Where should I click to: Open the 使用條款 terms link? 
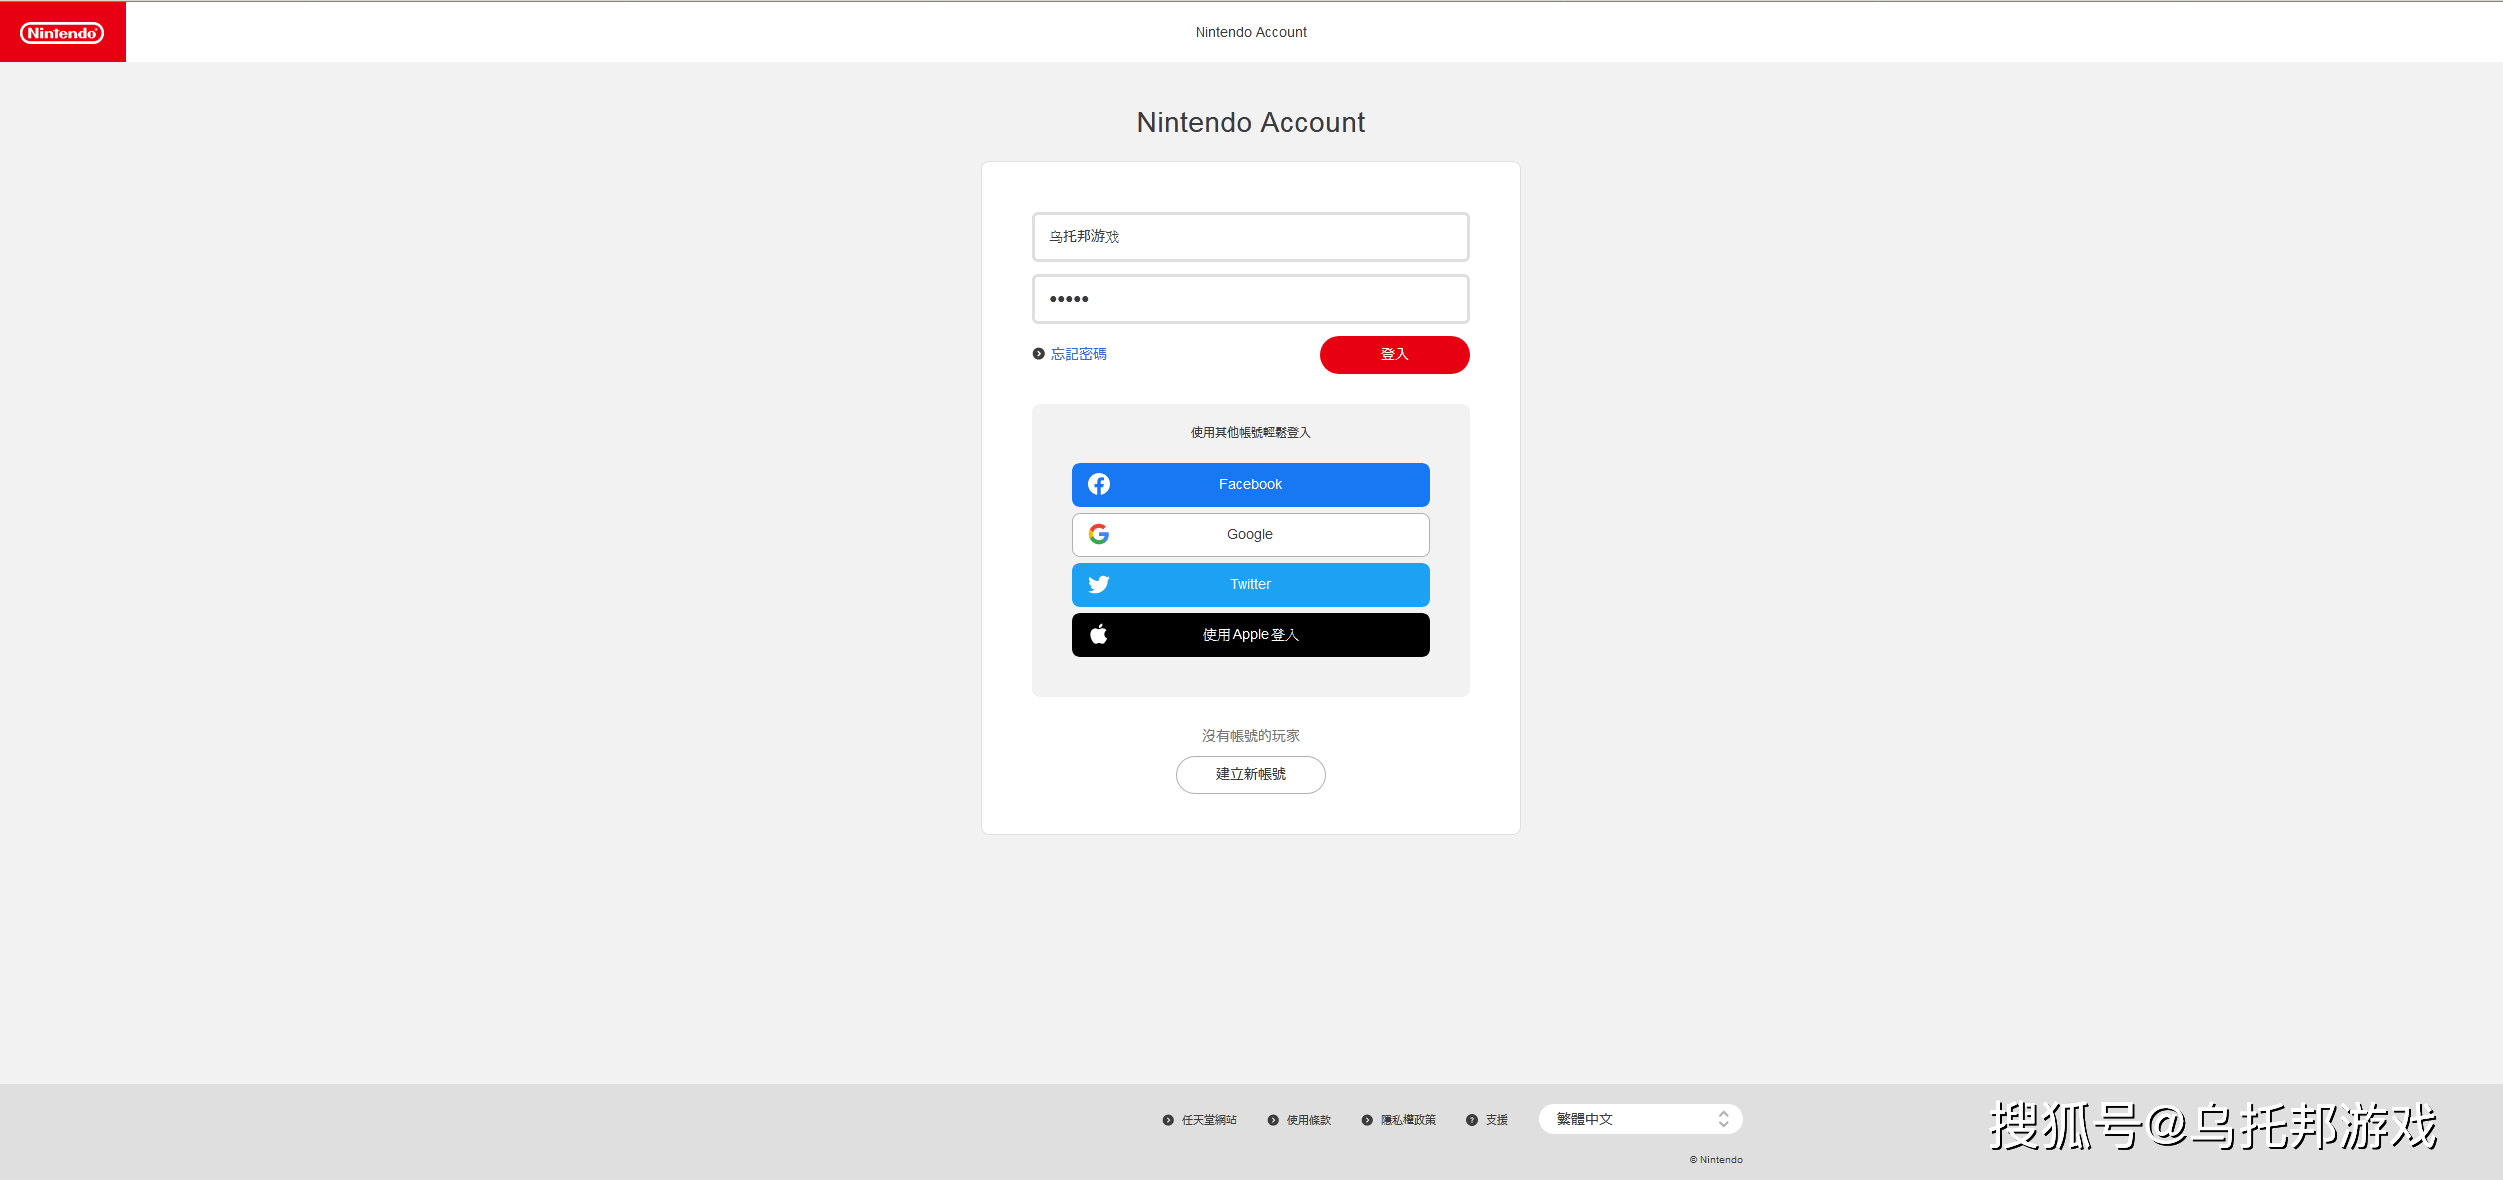1308,1120
